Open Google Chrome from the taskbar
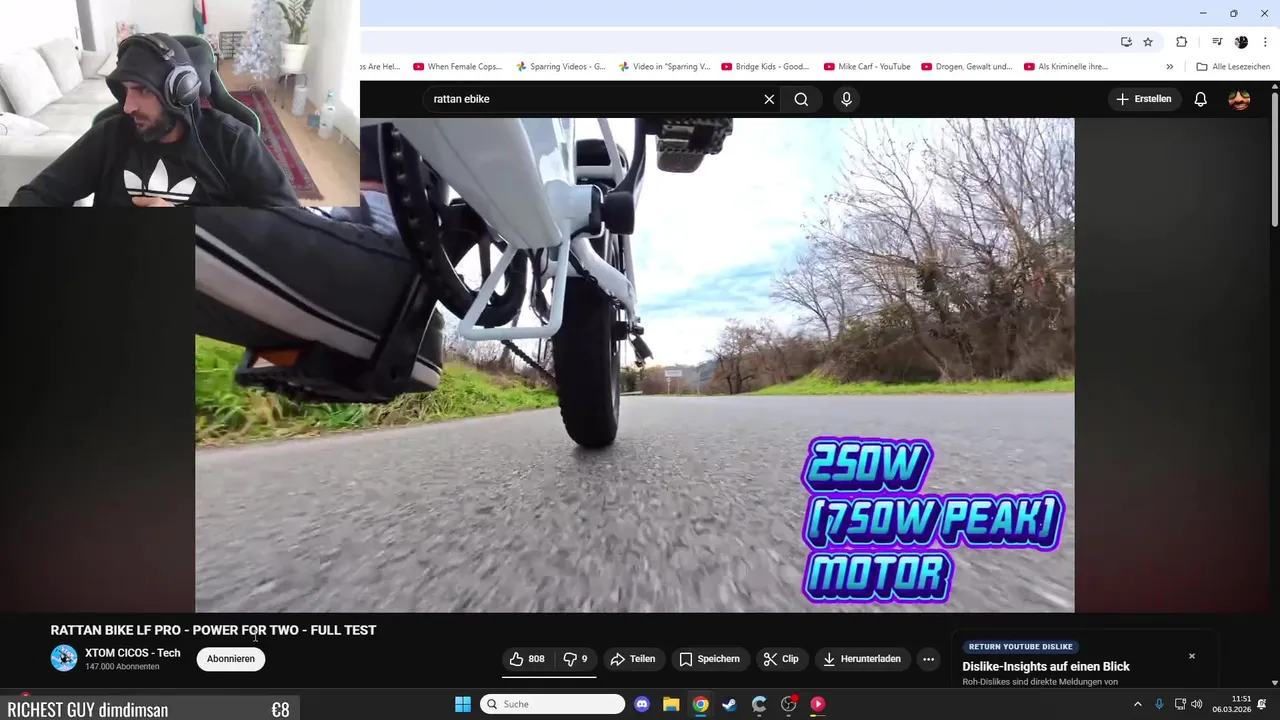Screen dimensions: 1280x720 700,704
